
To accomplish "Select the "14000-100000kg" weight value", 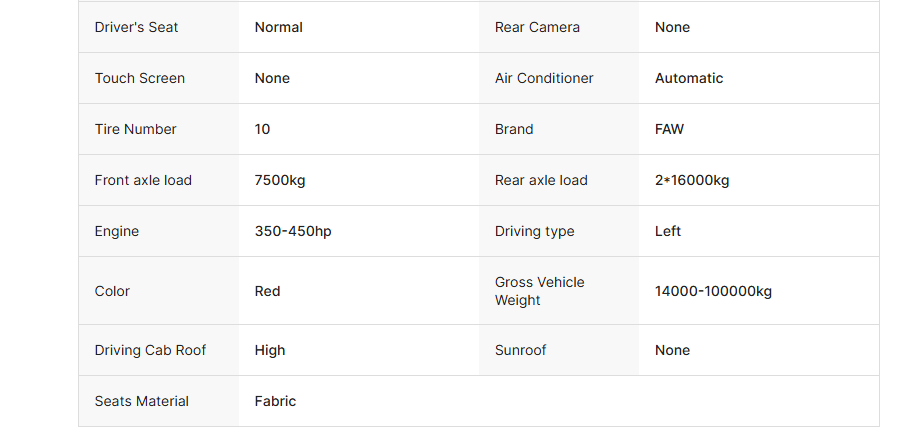I will 713,291.
